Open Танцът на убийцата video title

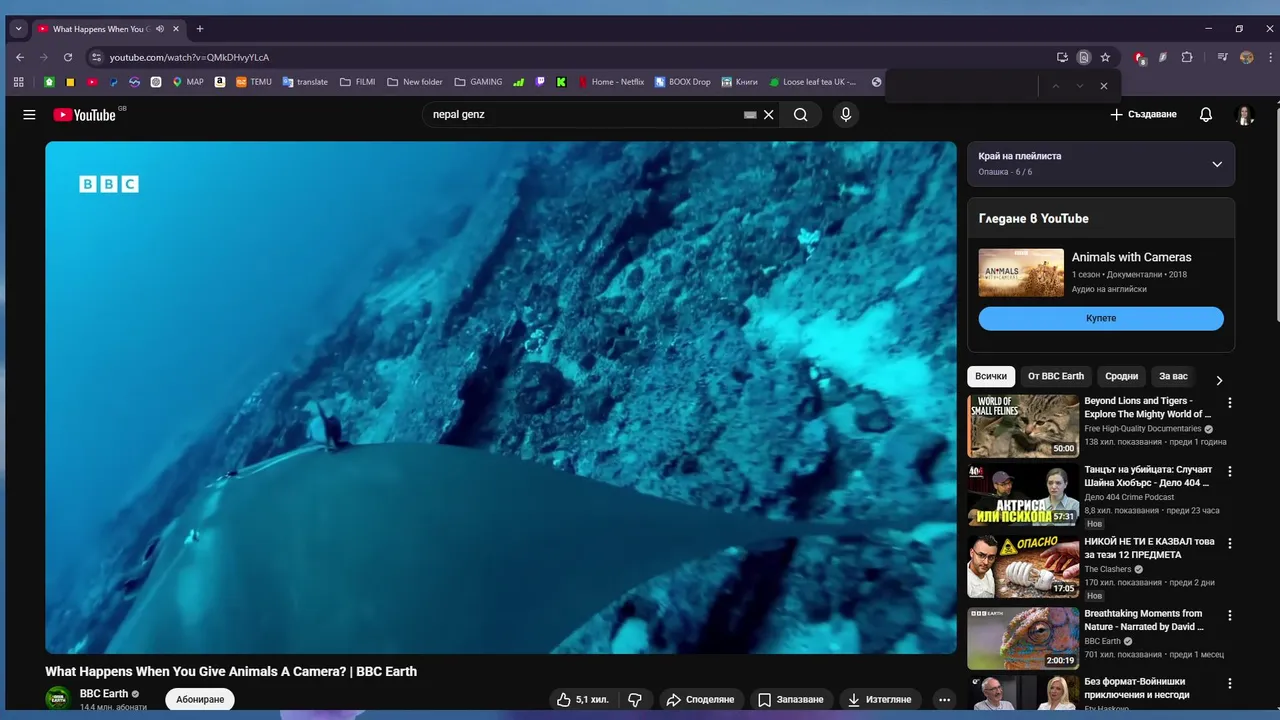pos(1148,476)
